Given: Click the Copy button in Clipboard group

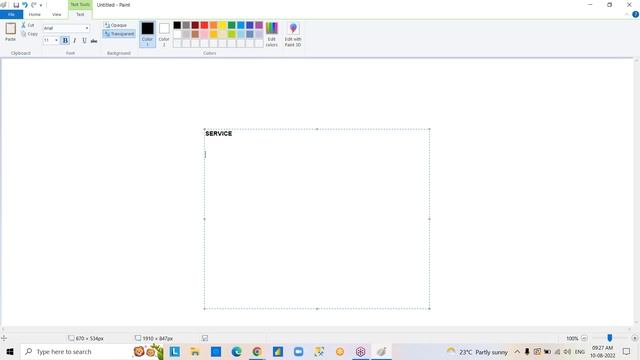Looking at the screenshot, I should [x=29, y=34].
